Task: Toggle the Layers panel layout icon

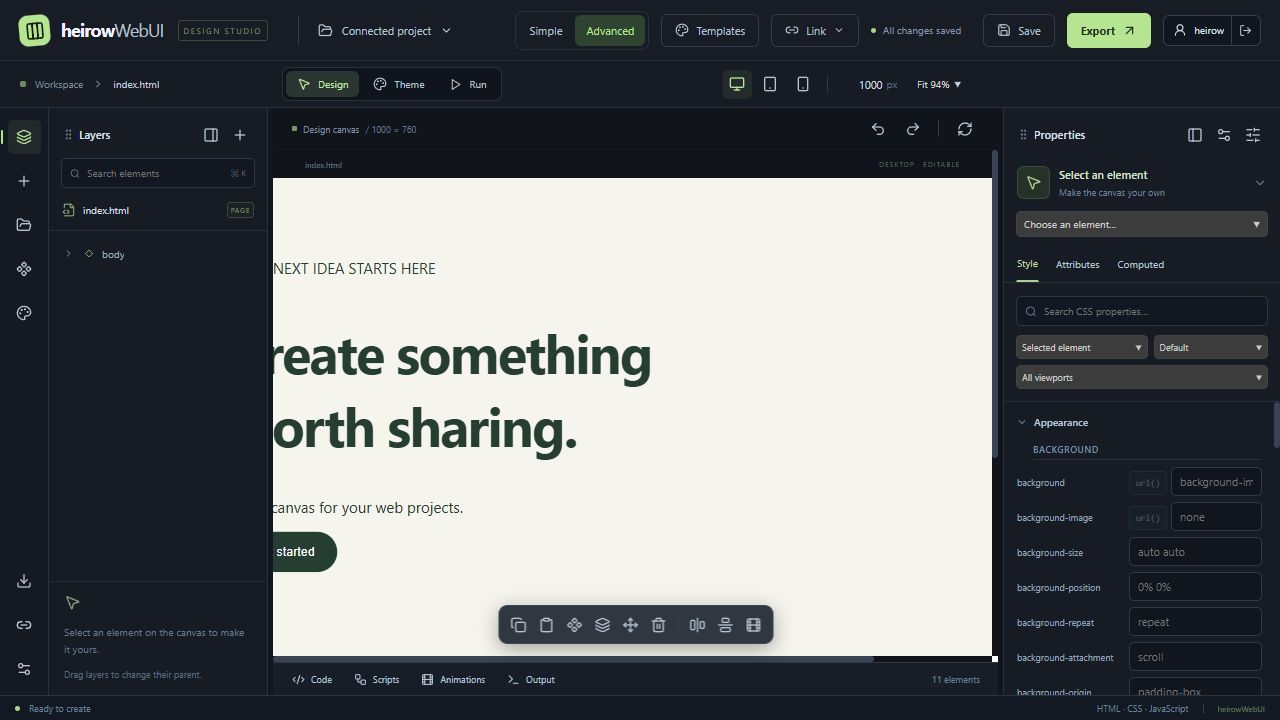Action: point(211,135)
